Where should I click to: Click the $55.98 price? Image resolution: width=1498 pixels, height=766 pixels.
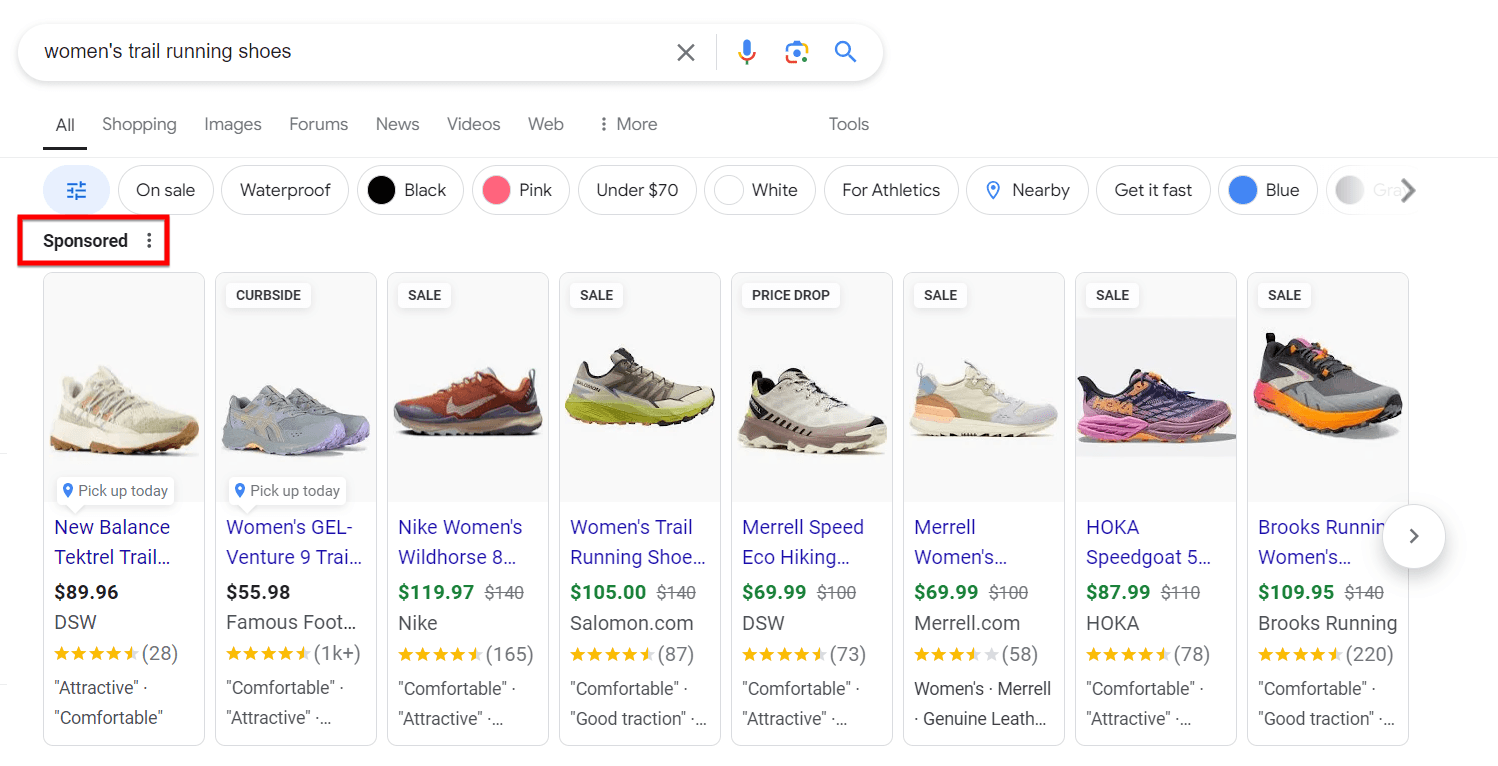(x=258, y=592)
